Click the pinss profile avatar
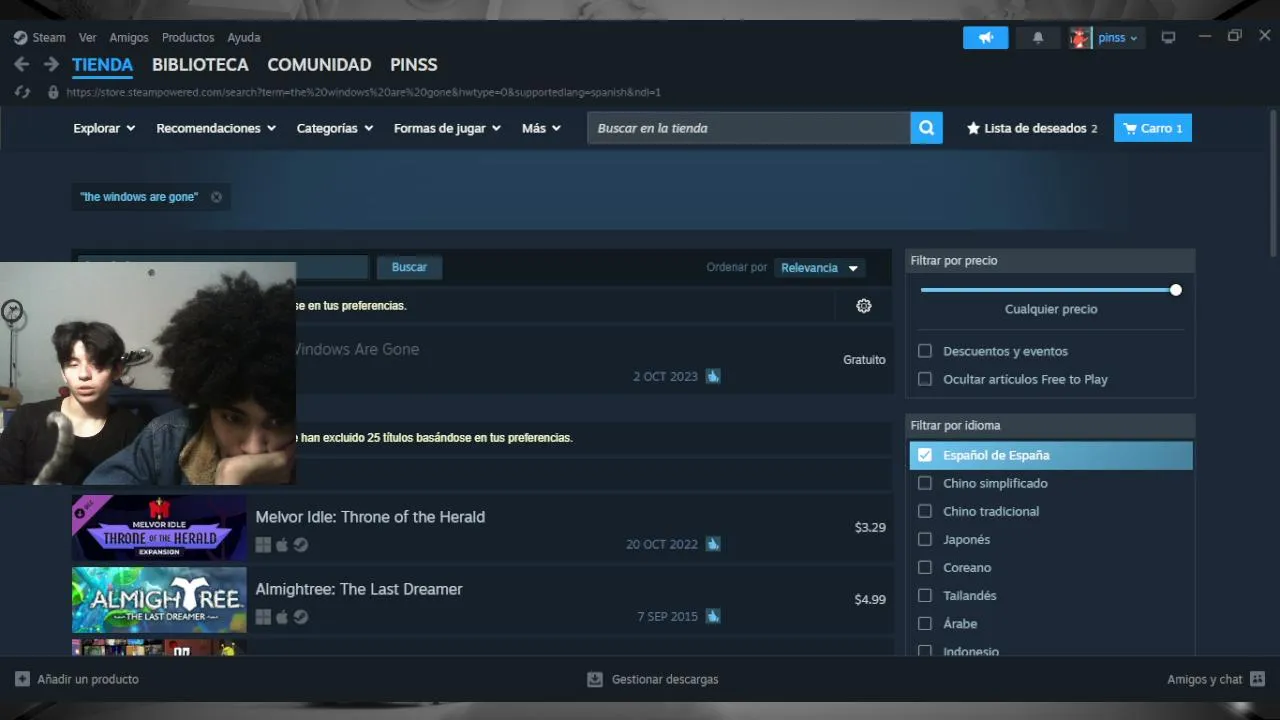Image resolution: width=1280 pixels, height=720 pixels. pyautogui.click(x=1080, y=38)
